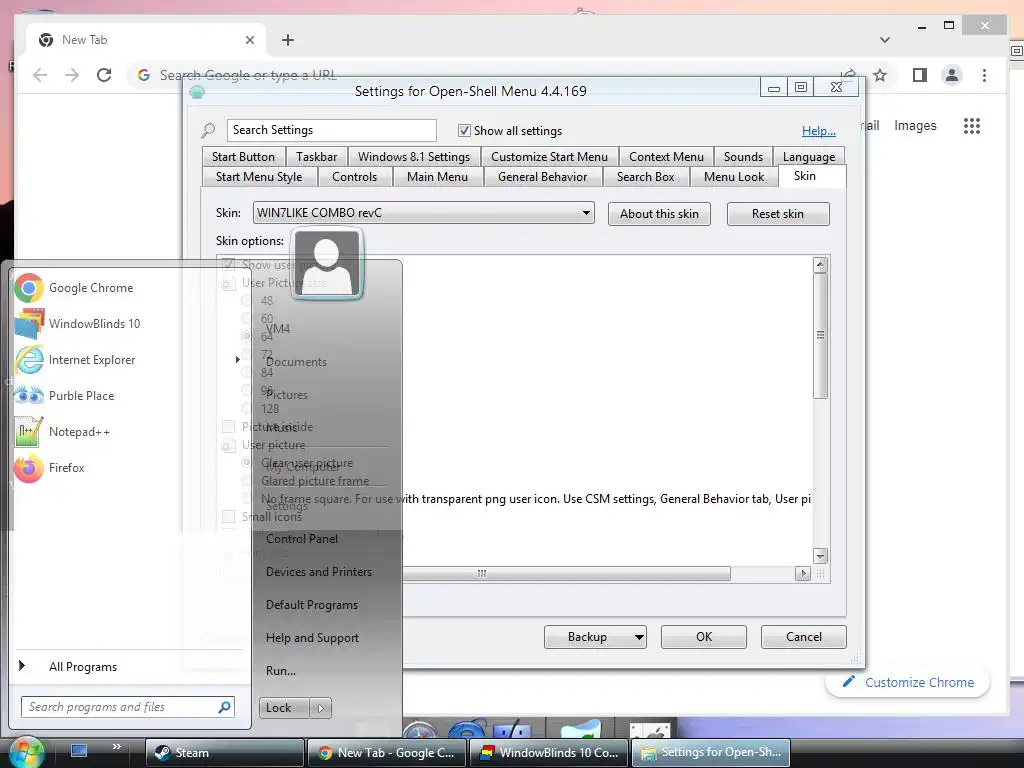This screenshot has height=768, width=1024.
Task: Click Show Desktop icon in quick launch
Action: (x=79, y=750)
